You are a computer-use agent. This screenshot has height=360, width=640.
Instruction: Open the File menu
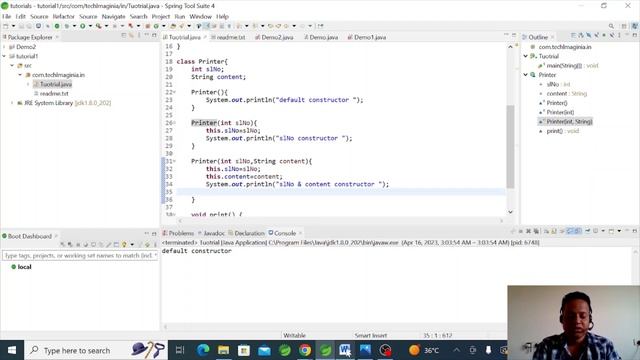pos(7,16)
